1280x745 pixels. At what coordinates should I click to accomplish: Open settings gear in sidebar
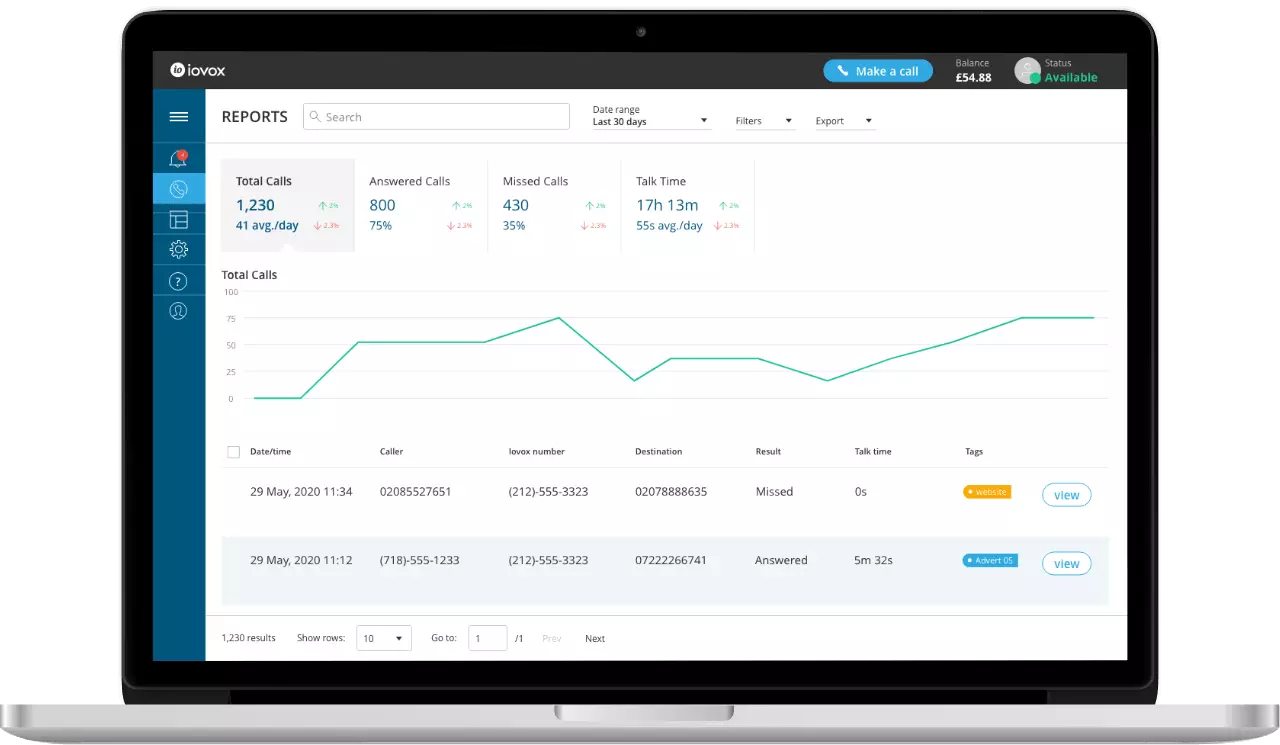click(x=179, y=250)
